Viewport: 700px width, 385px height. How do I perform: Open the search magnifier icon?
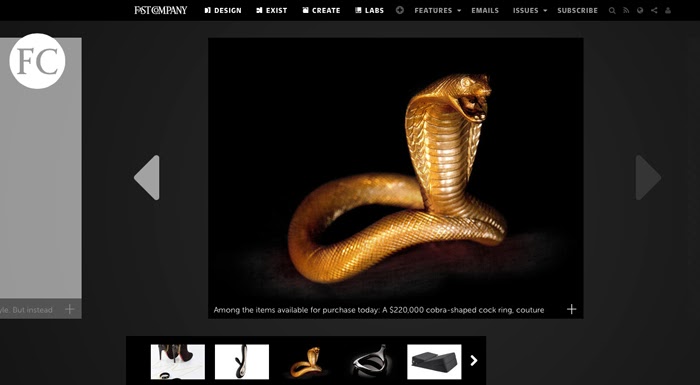[x=612, y=11]
